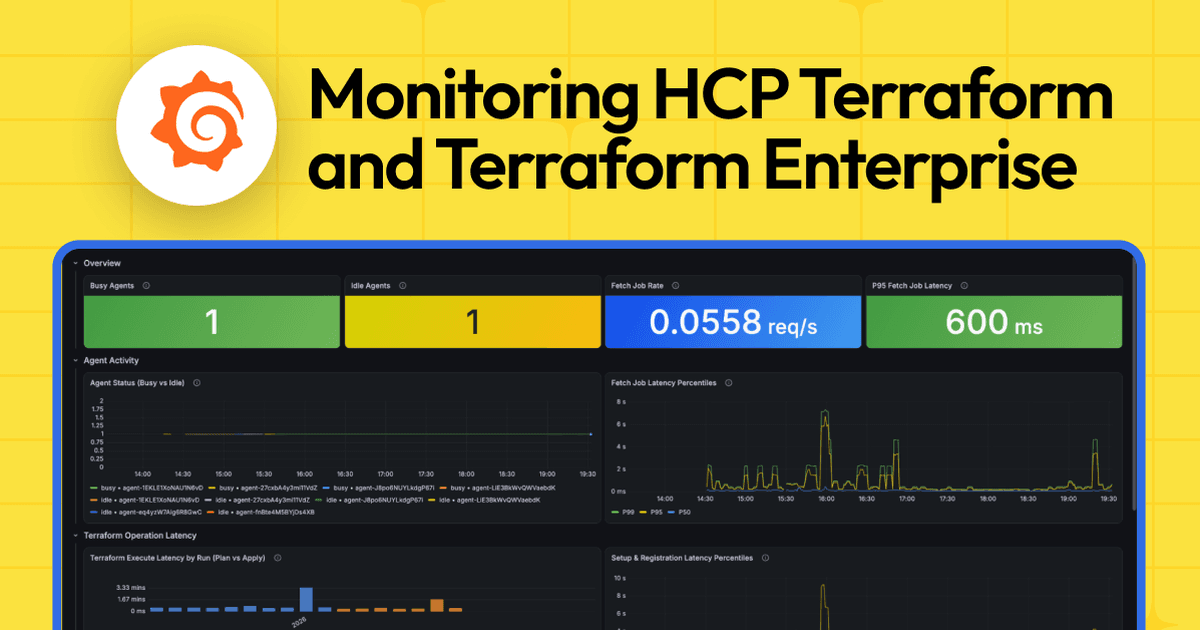This screenshot has height=630, width=1200.
Task: Collapse the Terraform Operation Latency row
Action: pyautogui.click(x=75, y=536)
